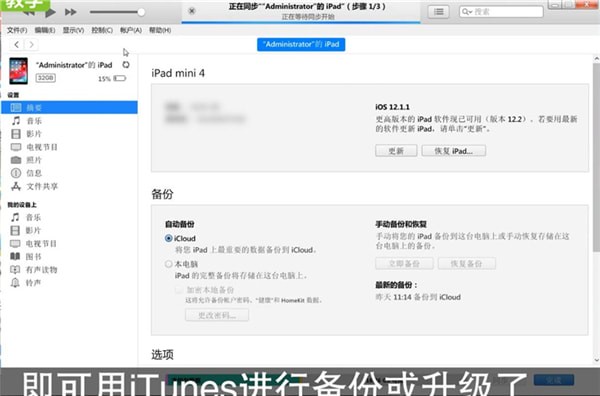Open 图书 under 我的设备上
The width and height of the screenshot is (600, 396).
(69, 256)
